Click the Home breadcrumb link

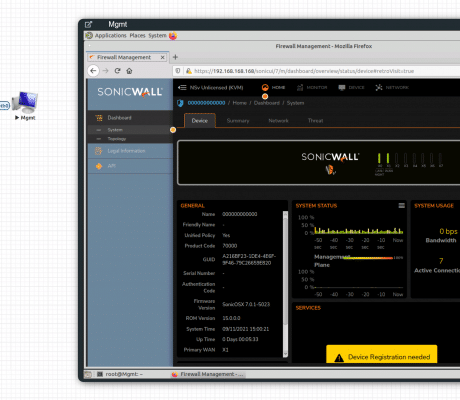(x=239, y=103)
